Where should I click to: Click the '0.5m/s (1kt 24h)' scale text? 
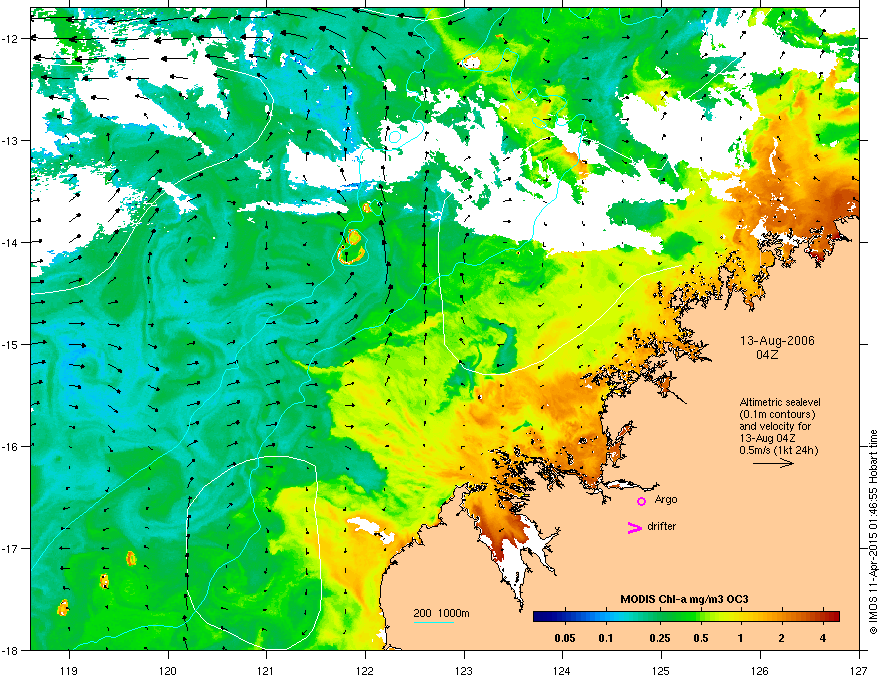tap(779, 450)
